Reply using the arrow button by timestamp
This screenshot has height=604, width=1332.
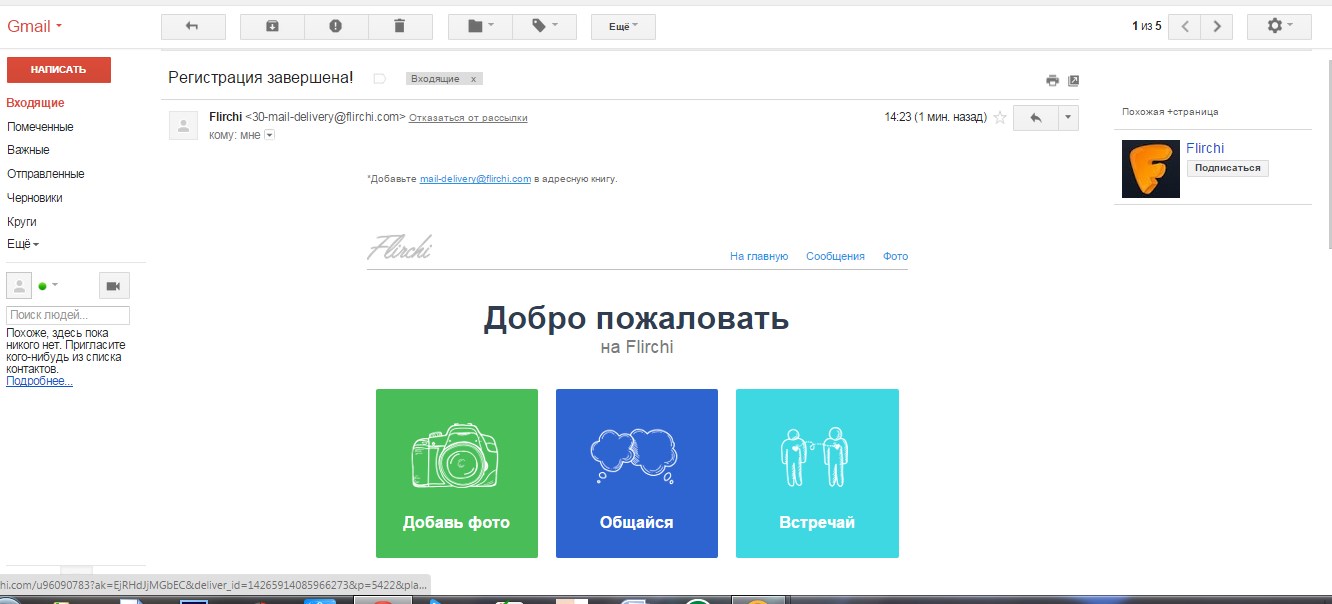1035,117
